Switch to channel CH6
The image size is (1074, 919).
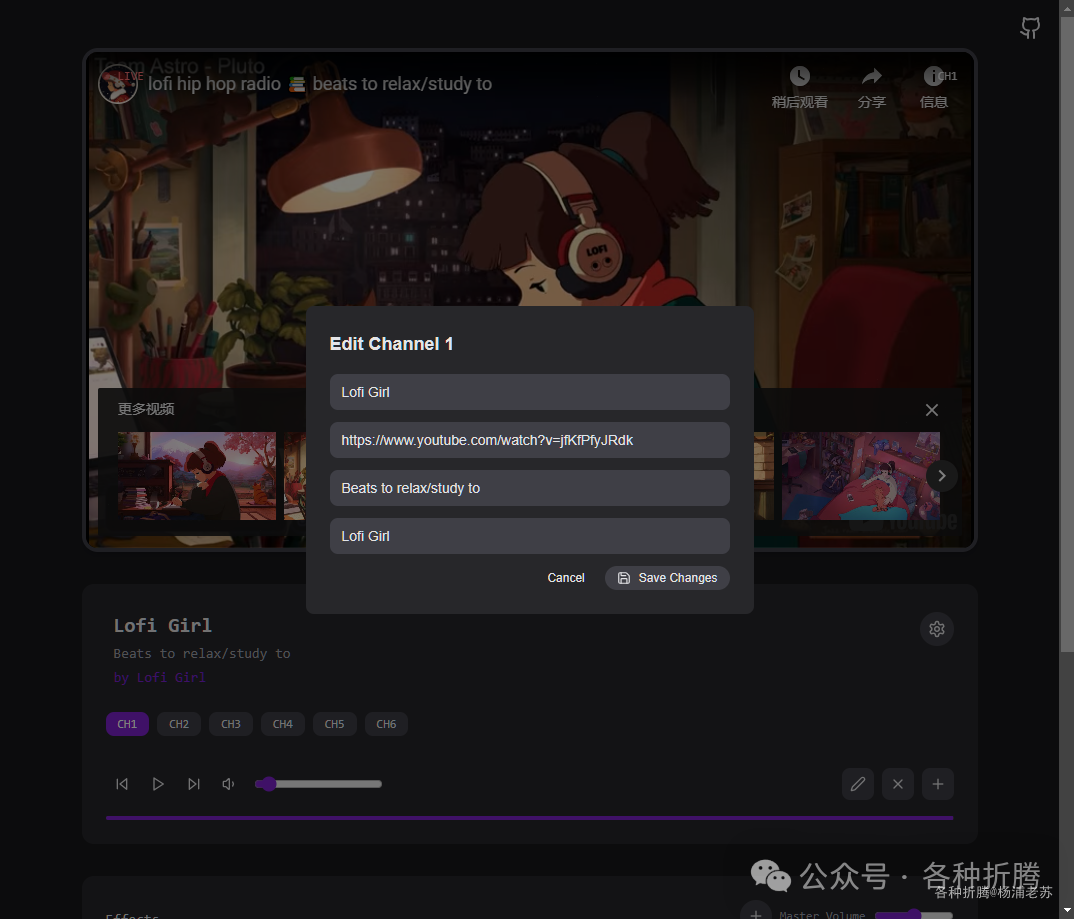386,724
